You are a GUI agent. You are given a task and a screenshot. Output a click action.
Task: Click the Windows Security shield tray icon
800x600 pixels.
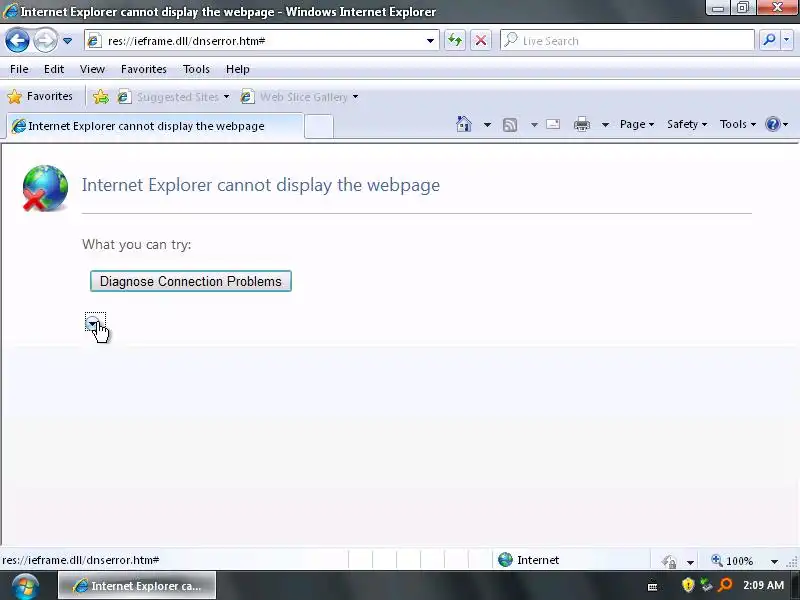[688, 584]
